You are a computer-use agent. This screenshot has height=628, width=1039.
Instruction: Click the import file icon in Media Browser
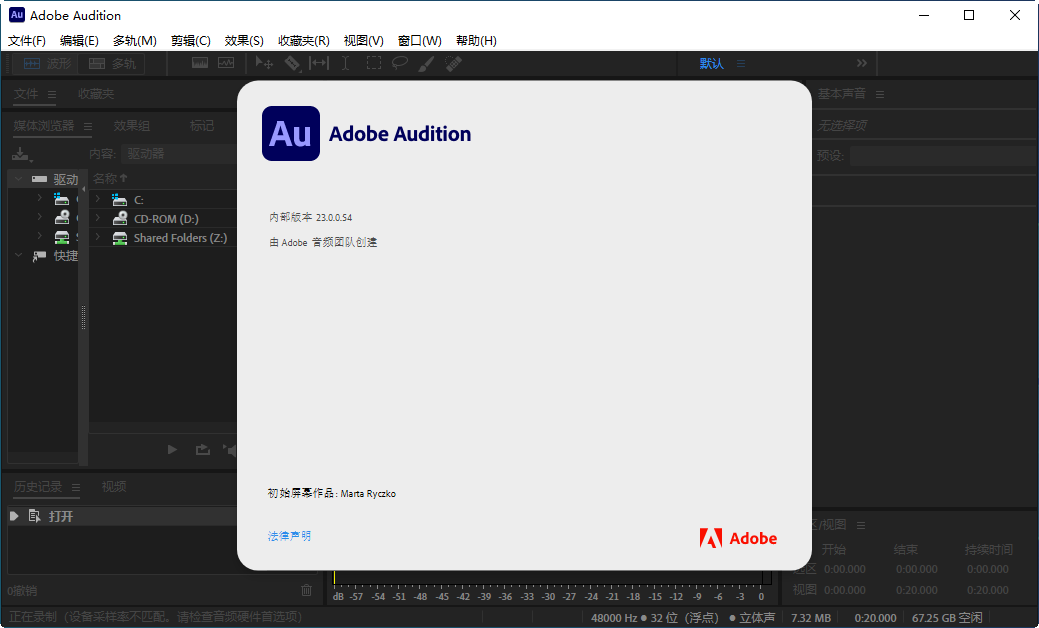click(x=21, y=153)
